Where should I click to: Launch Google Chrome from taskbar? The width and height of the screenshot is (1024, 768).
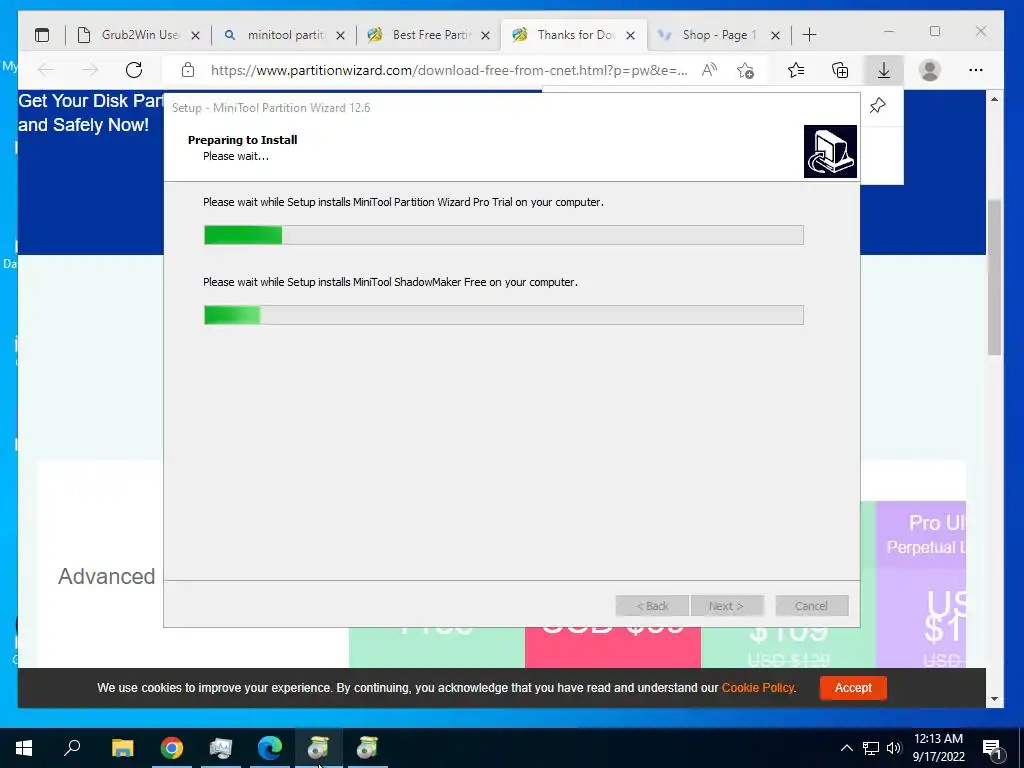click(x=172, y=748)
